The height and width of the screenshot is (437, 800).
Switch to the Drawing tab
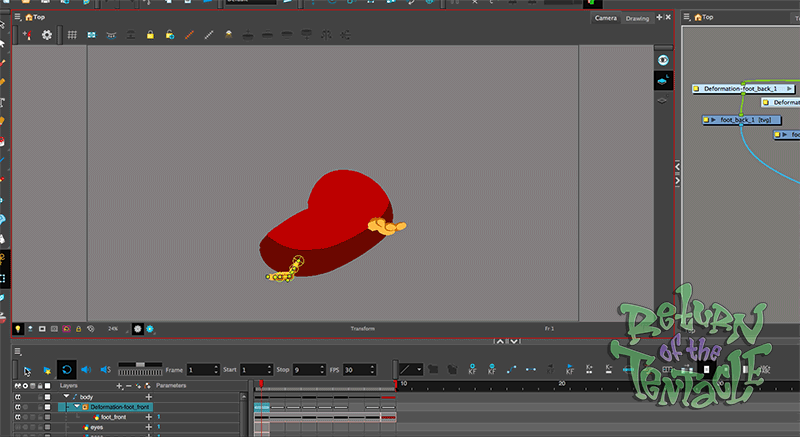click(637, 18)
